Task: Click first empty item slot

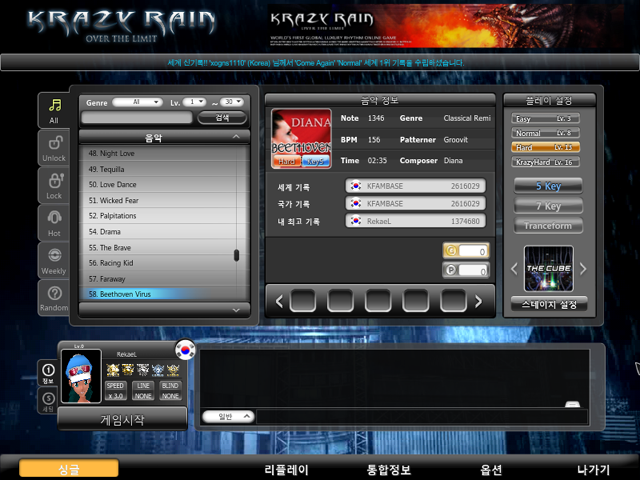Action: pyautogui.click(x=302, y=301)
